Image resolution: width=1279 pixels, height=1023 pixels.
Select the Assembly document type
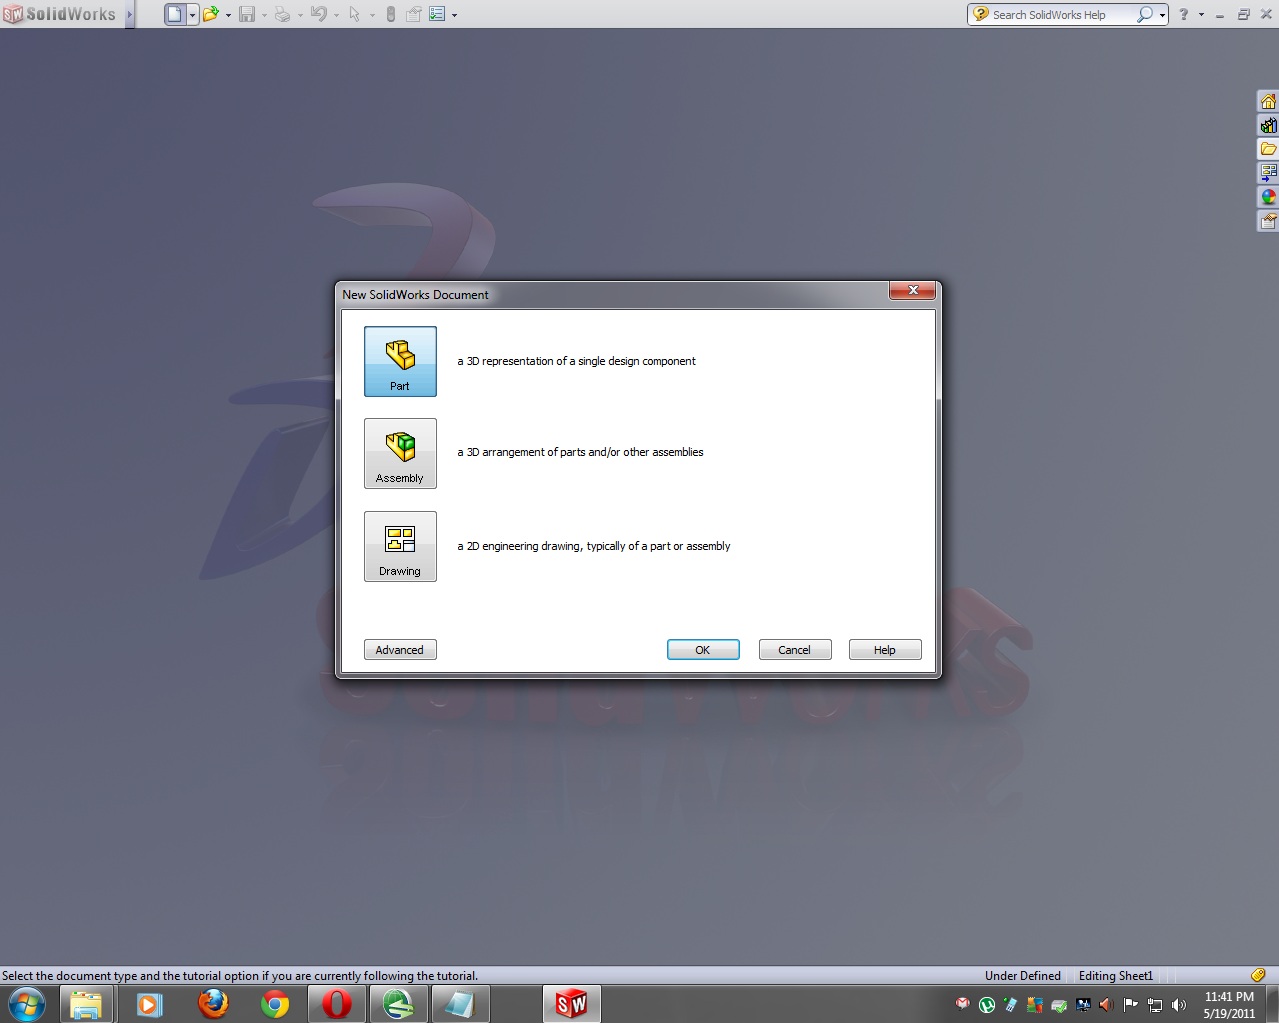(x=400, y=453)
